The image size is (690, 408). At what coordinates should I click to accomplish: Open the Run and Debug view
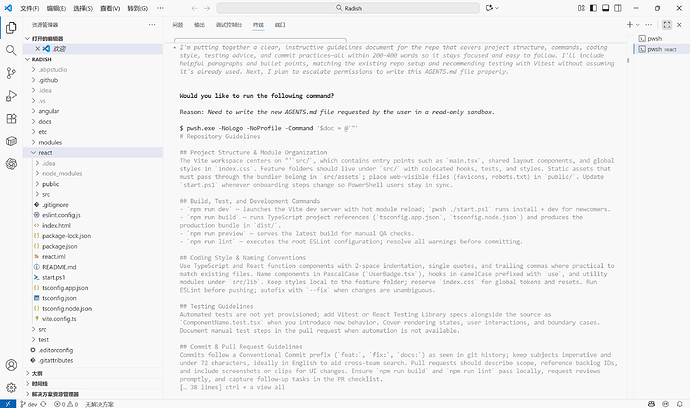(12, 96)
